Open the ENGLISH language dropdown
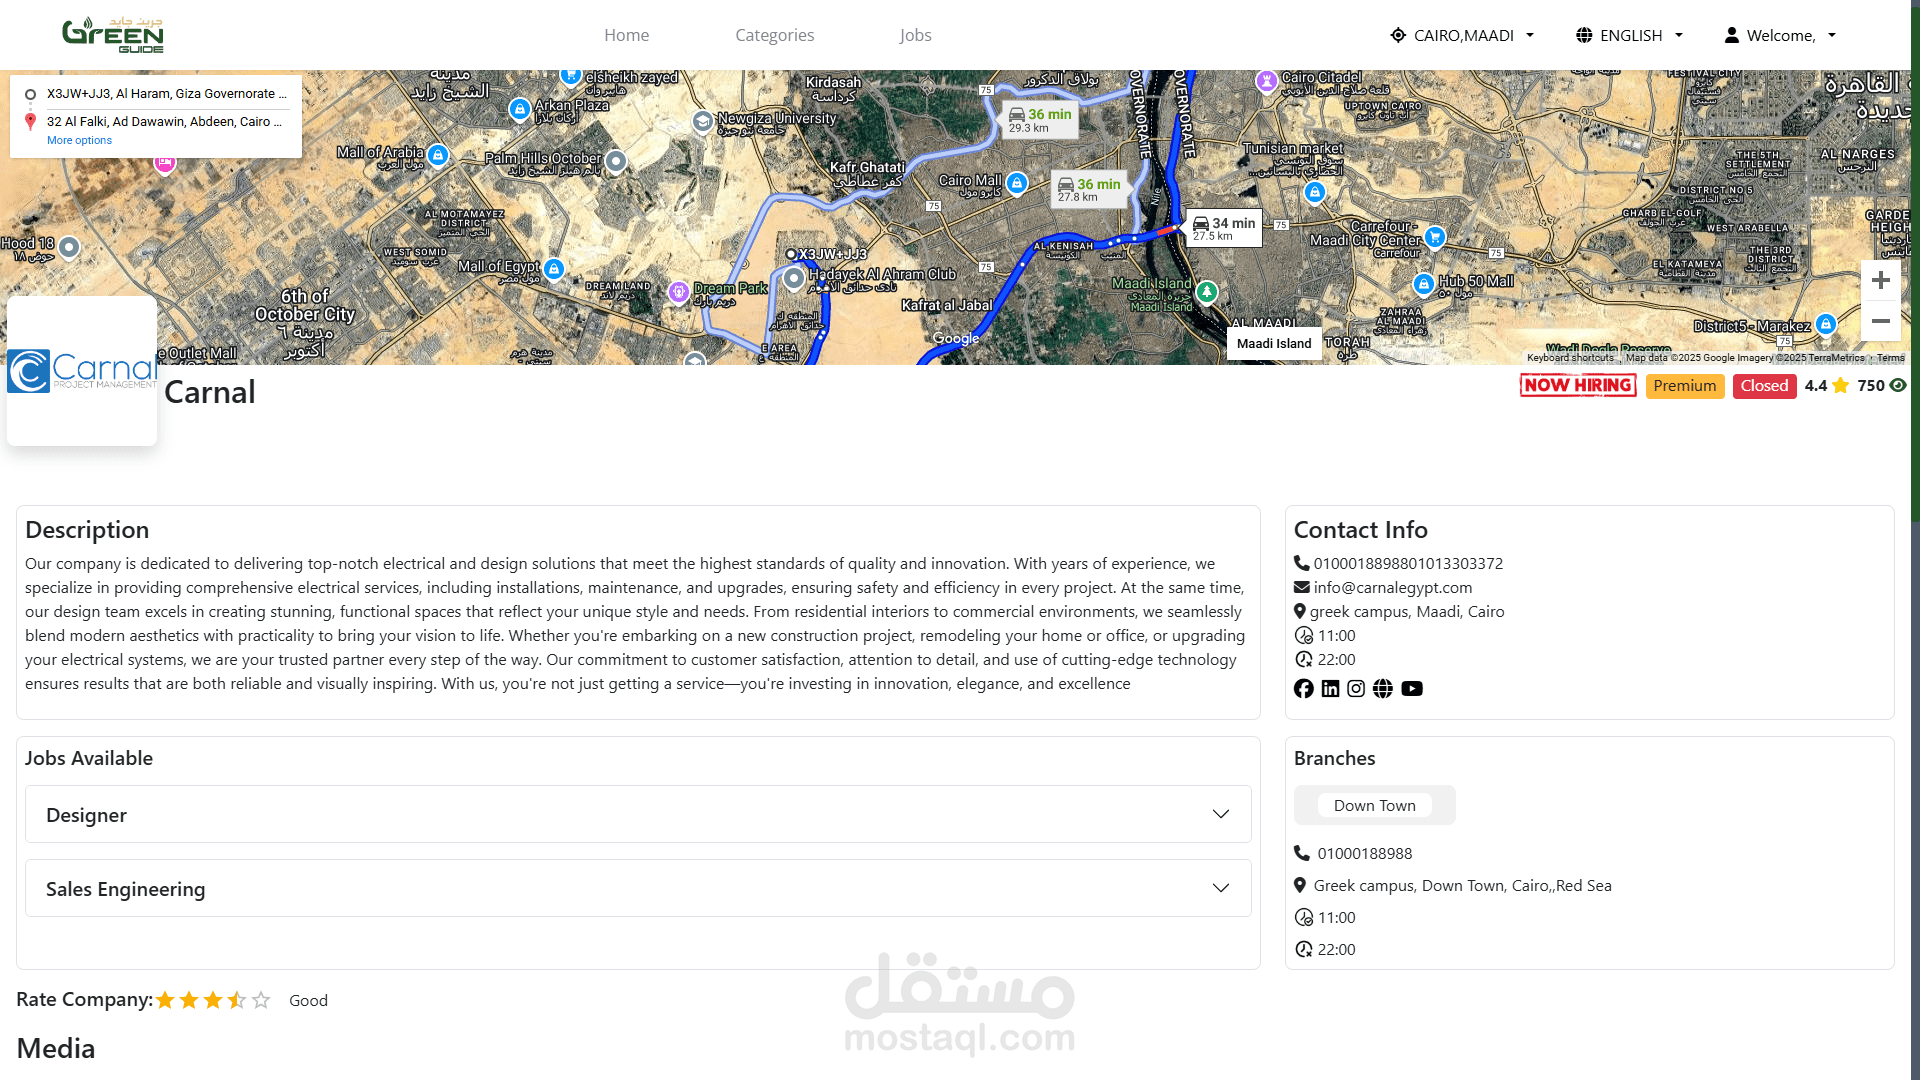Viewport: 1920px width, 1080px height. click(1630, 35)
